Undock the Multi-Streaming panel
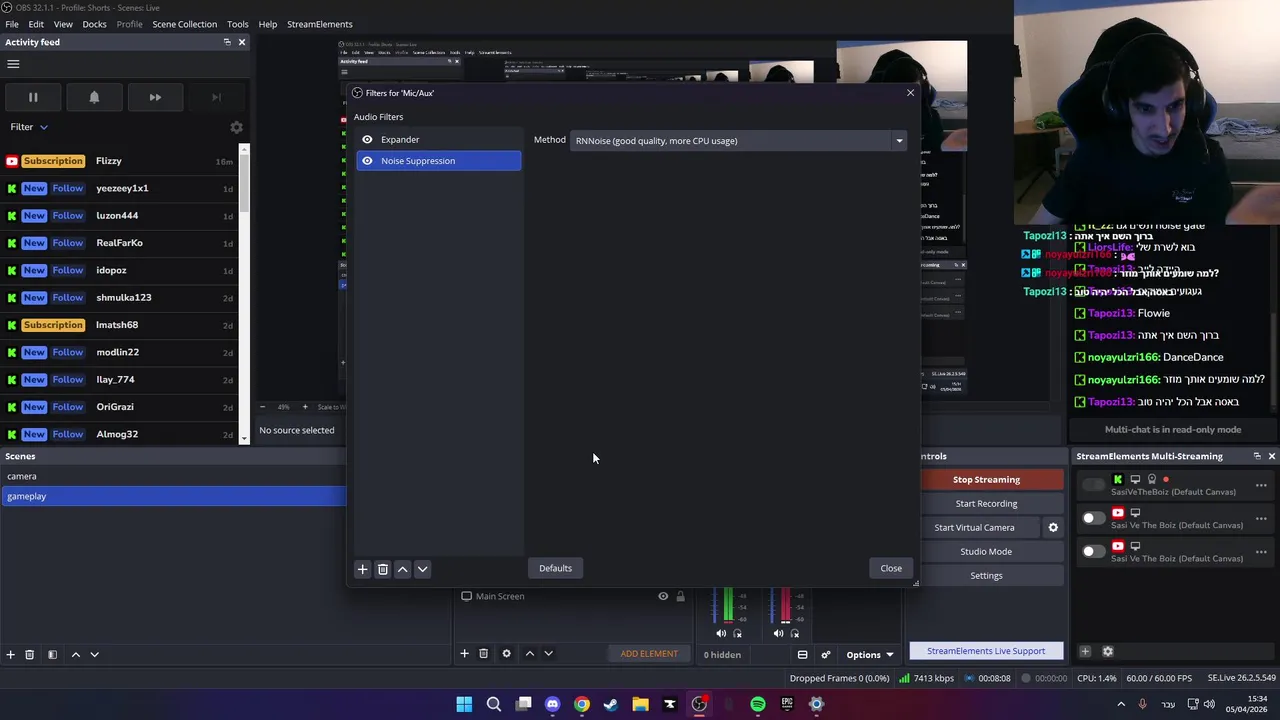 pos(1257,456)
